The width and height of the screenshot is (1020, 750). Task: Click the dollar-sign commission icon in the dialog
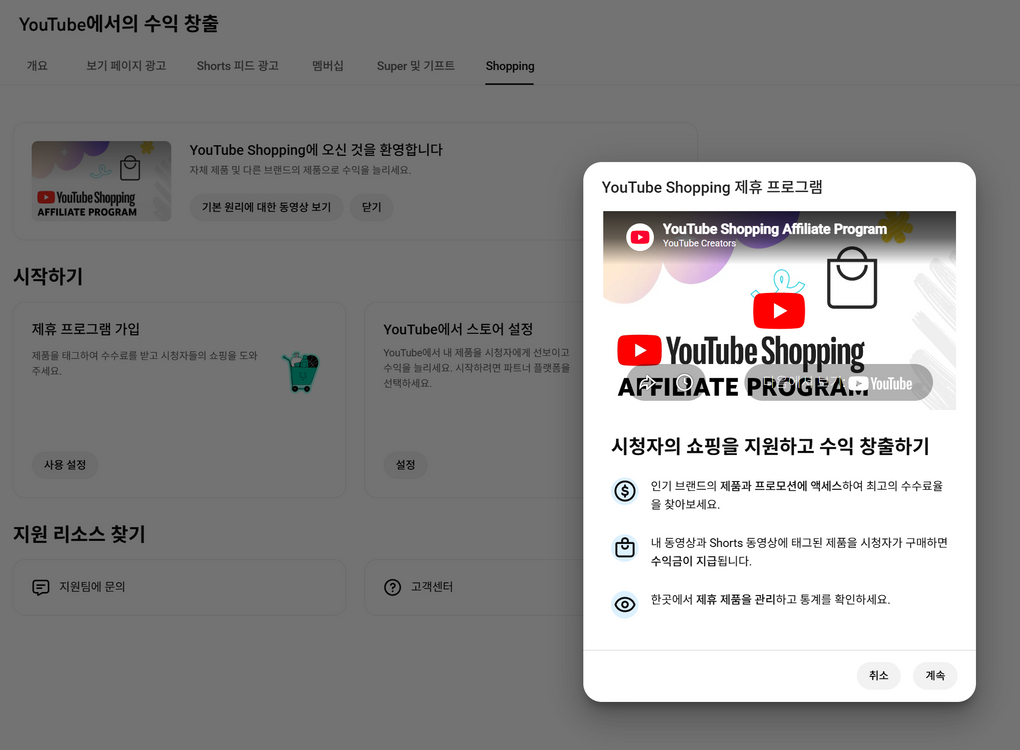(x=624, y=491)
